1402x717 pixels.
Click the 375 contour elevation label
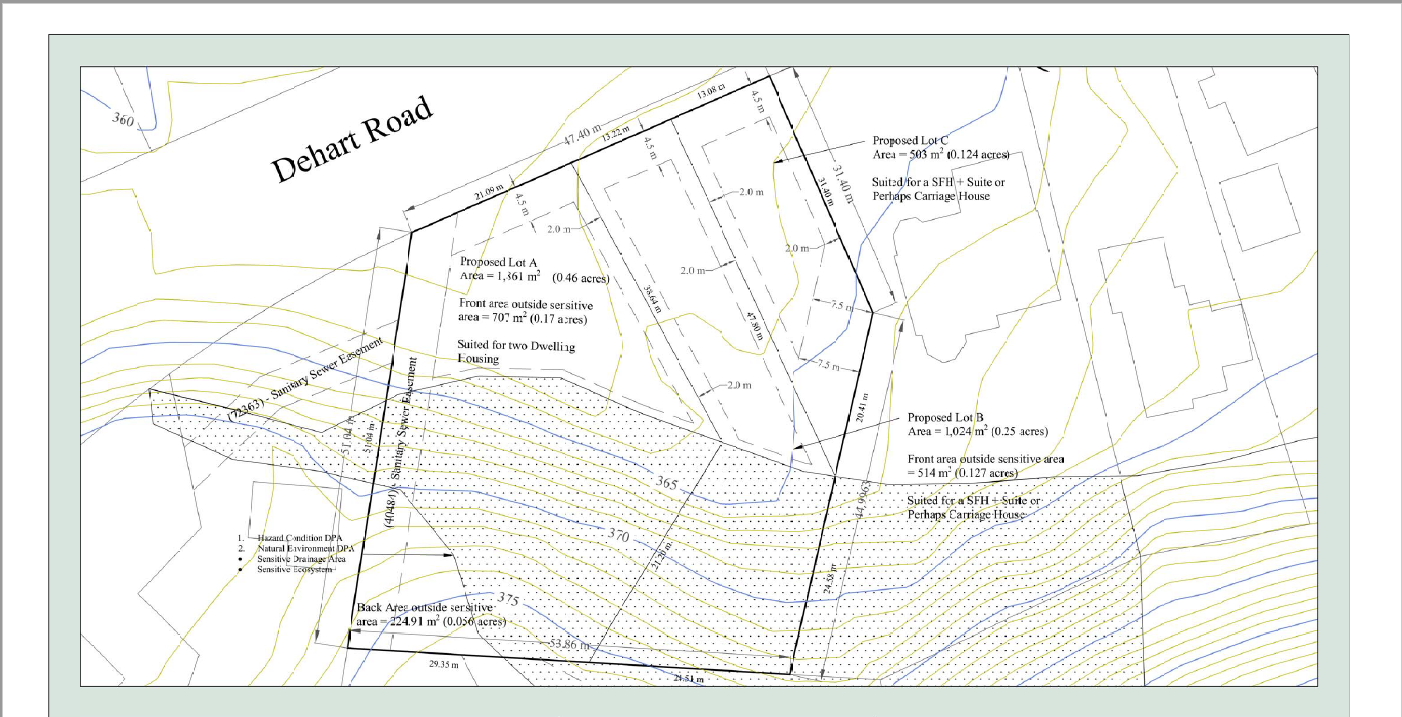point(508,601)
